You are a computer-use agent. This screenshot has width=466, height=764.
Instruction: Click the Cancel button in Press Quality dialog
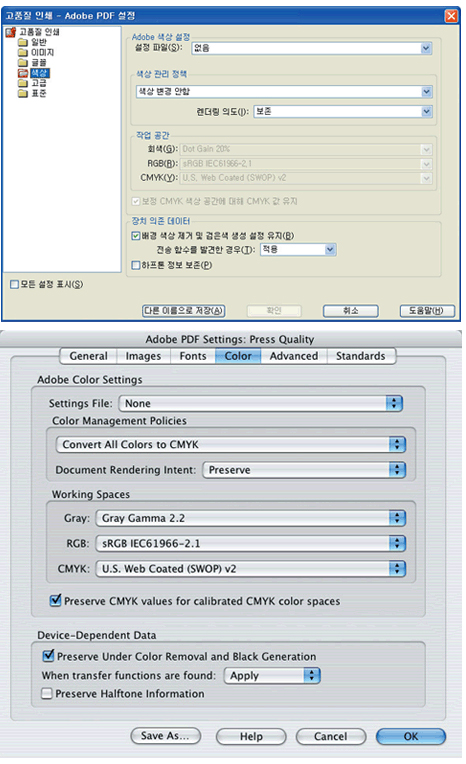pyautogui.click(x=331, y=736)
